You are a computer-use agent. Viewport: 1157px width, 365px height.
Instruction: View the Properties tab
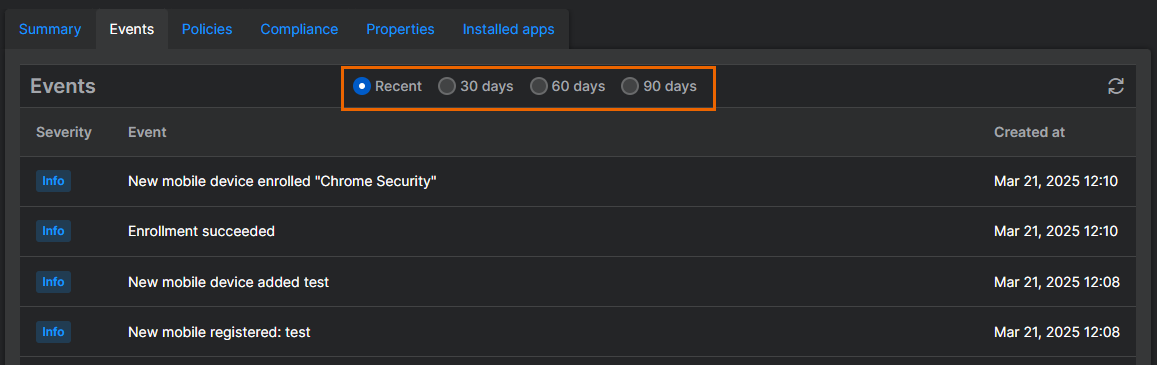[x=401, y=29]
